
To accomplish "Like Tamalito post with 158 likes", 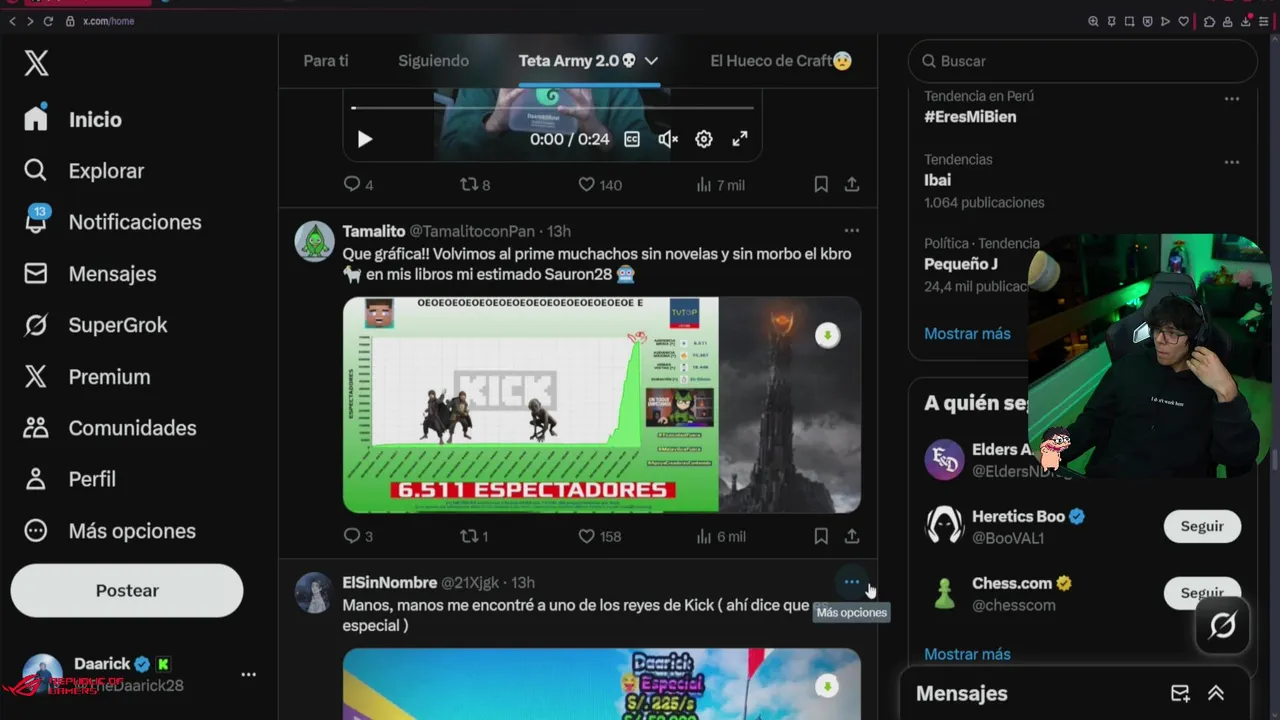I will tap(599, 536).
